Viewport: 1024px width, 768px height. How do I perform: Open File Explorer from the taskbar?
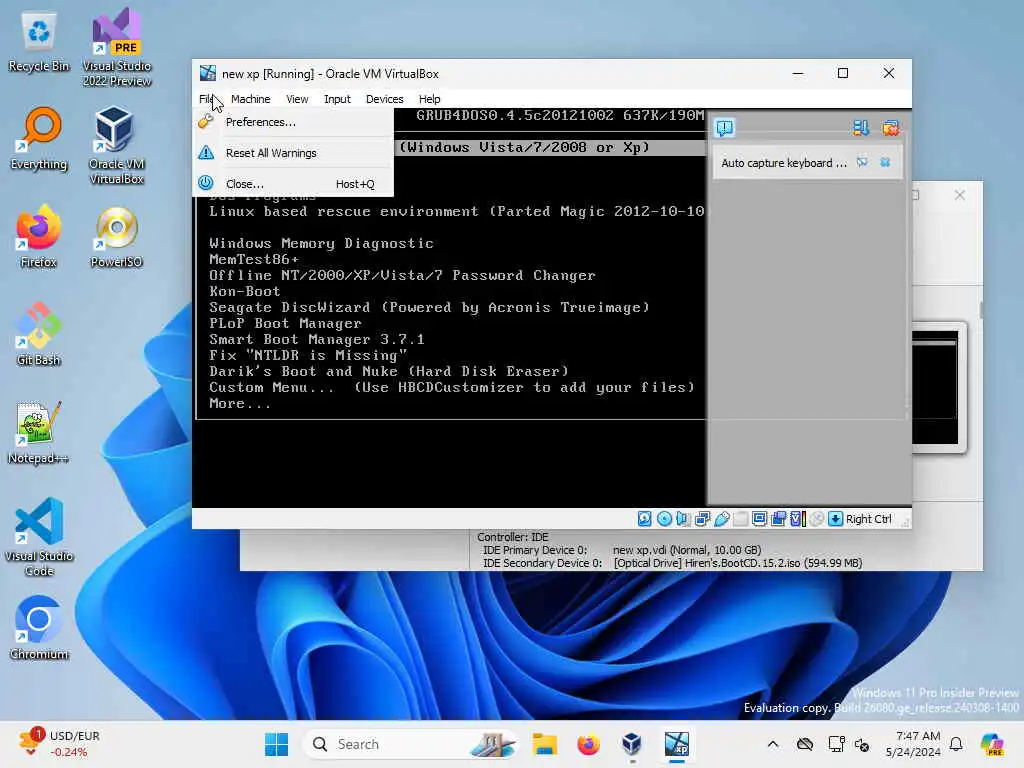click(544, 744)
